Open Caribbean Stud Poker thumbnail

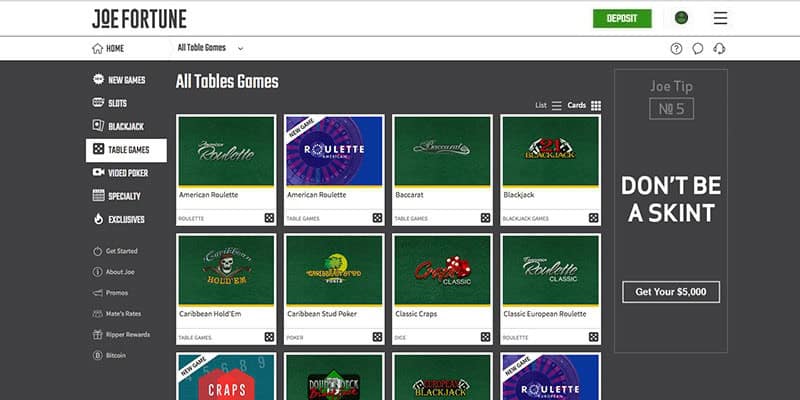pos(334,270)
